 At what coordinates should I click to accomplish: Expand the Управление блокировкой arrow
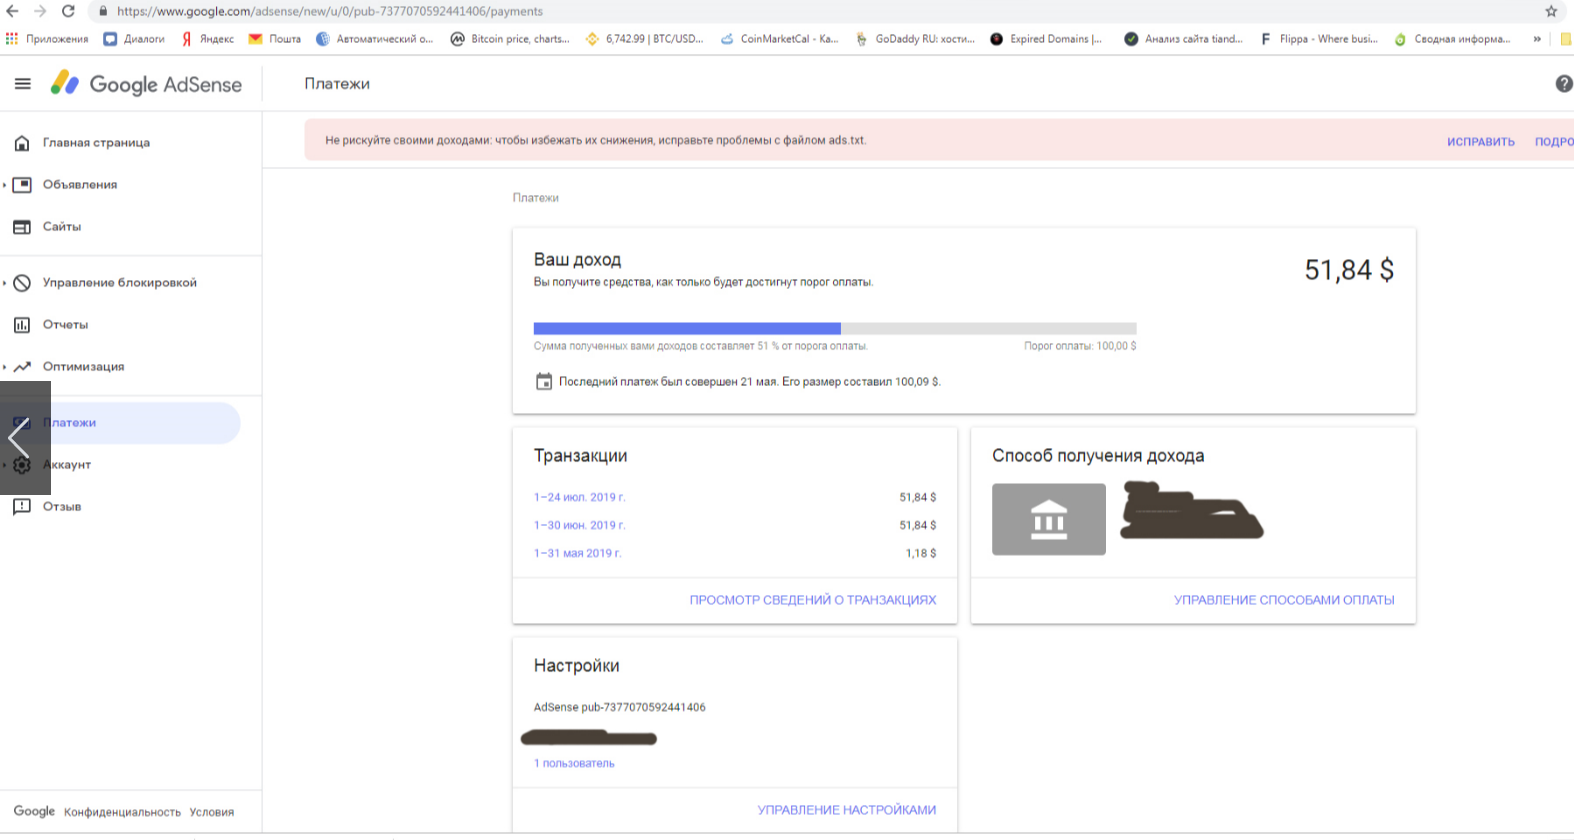click(5, 283)
